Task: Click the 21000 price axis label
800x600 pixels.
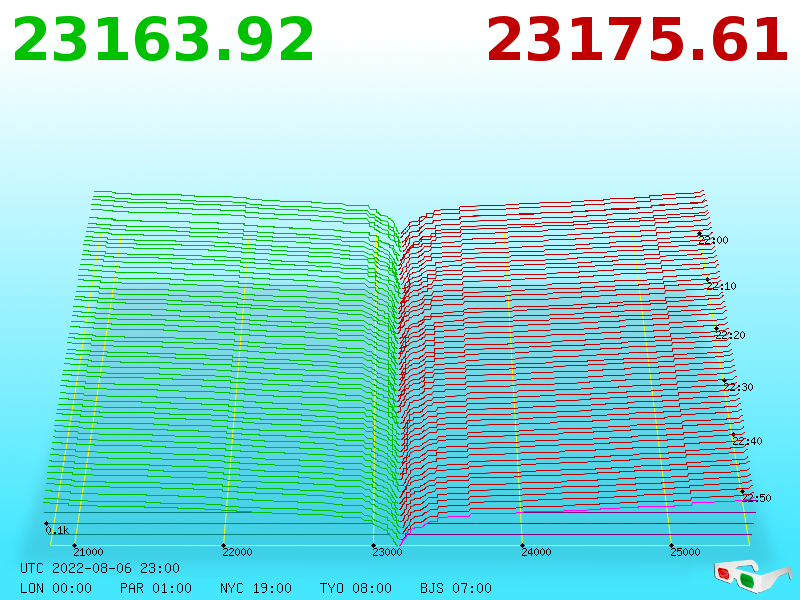Action: [x=88, y=552]
